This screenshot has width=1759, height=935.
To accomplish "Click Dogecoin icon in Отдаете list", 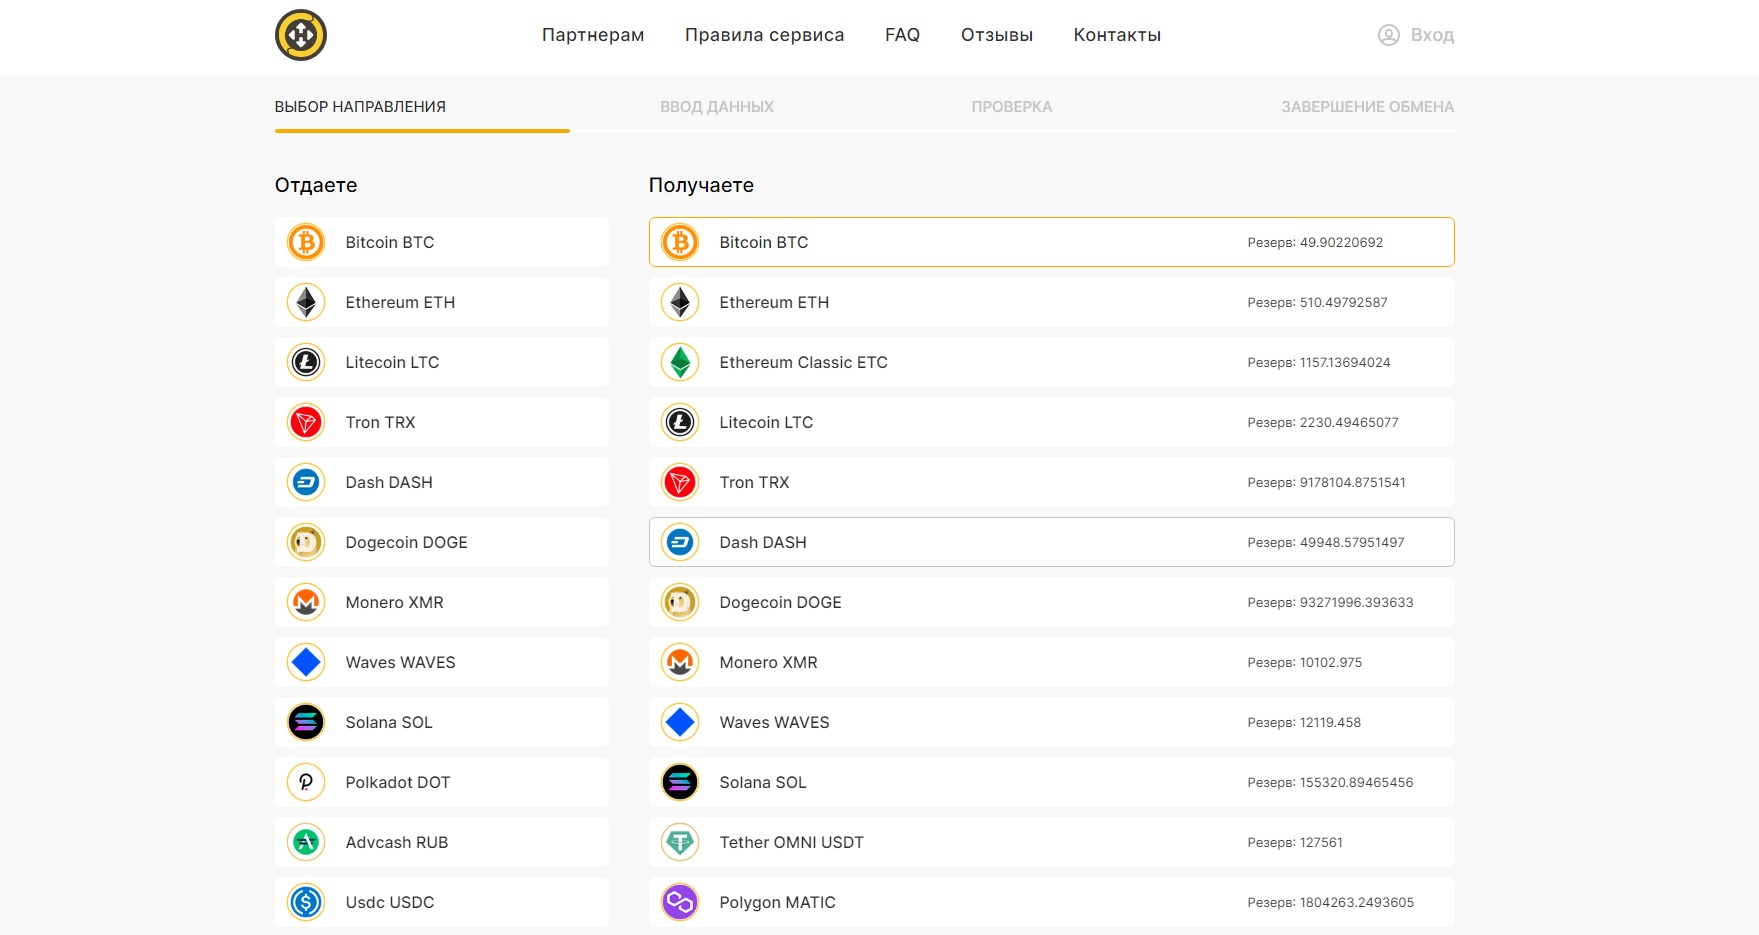I will pos(306,542).
